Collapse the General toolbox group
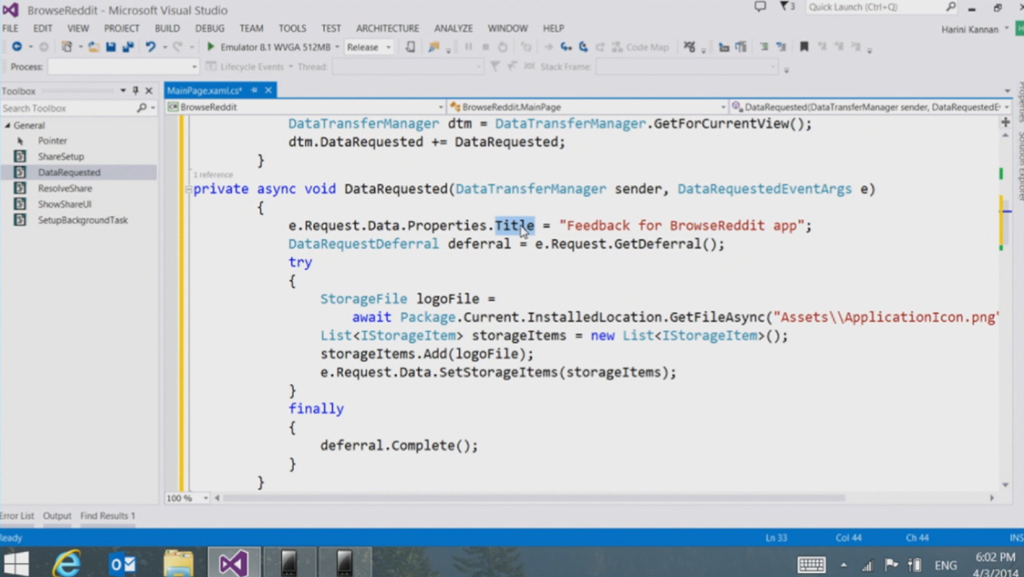Image resolution: width=1024 pixels, height=577 pixels. tap(8, 125)
